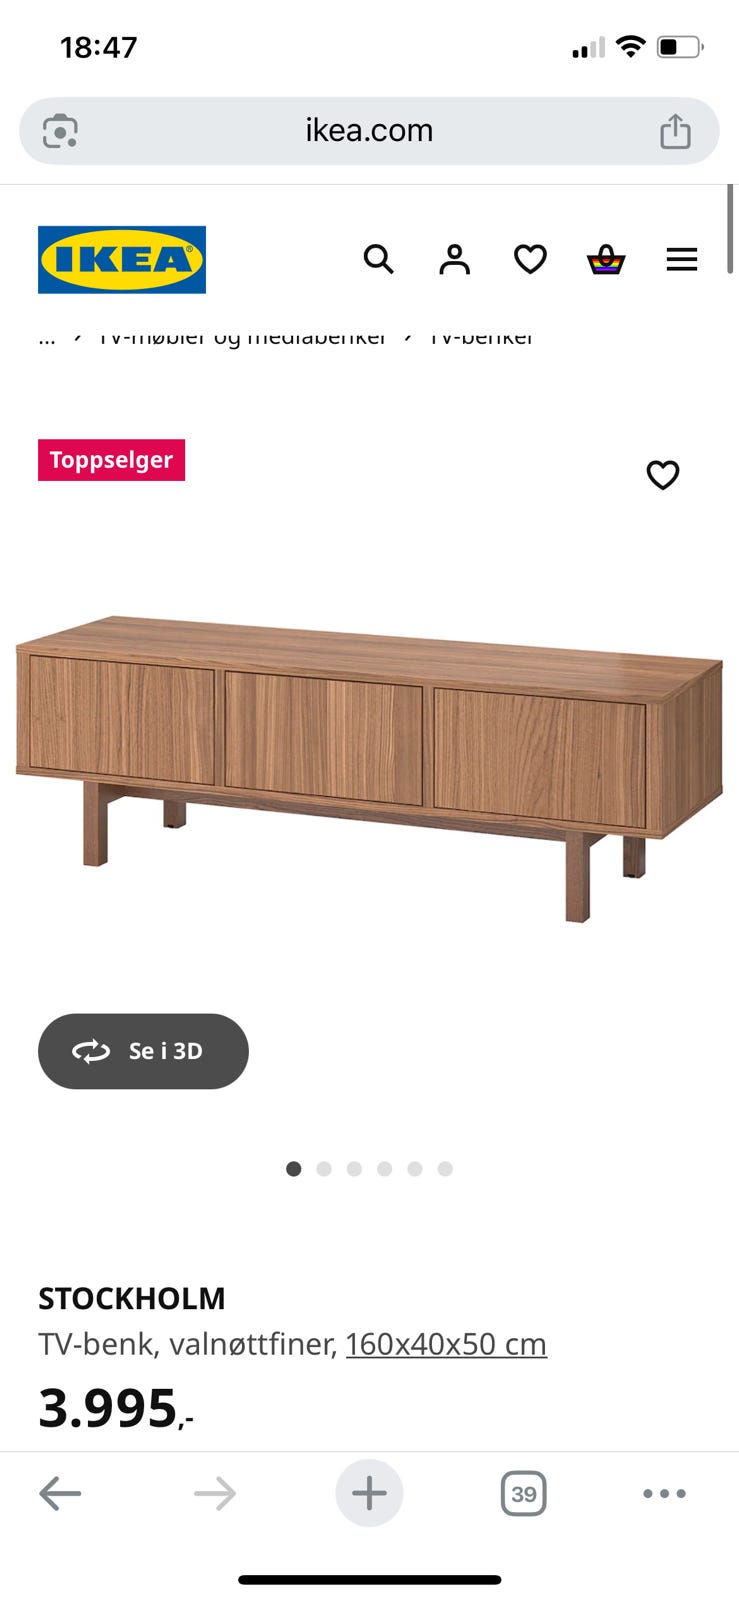Expand the breadcrumb ellipsis
Screen dimensions: 739x1600
pos(47,338)
